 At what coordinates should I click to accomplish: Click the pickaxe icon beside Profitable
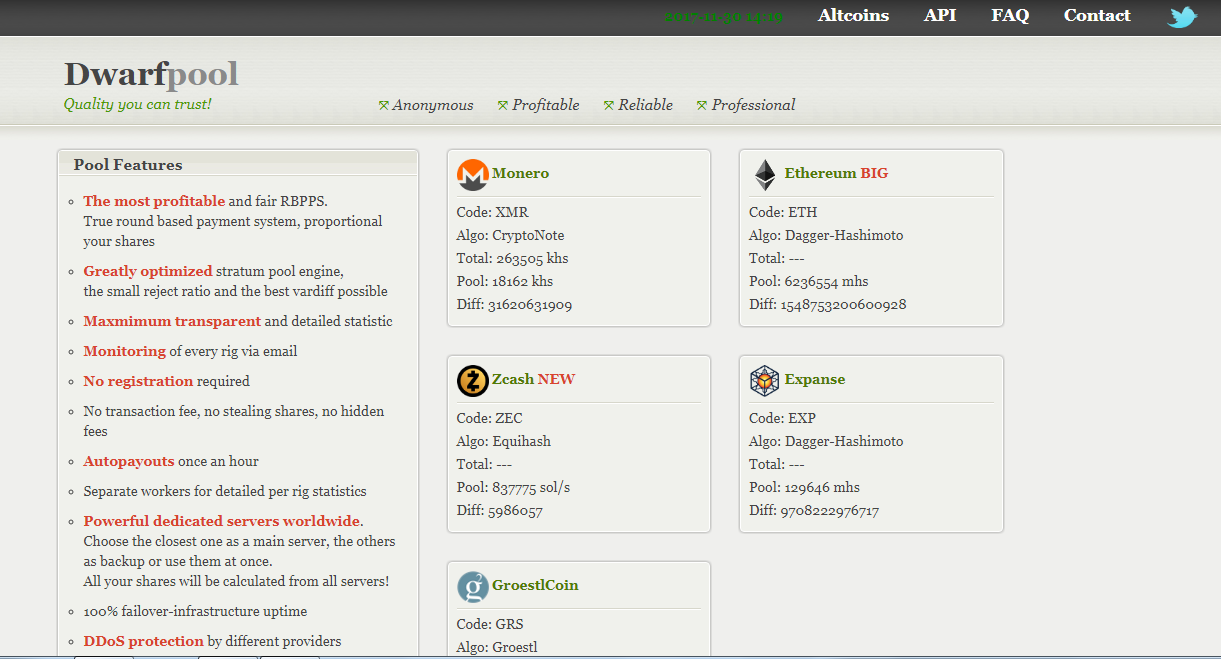(x=503, y=105)
